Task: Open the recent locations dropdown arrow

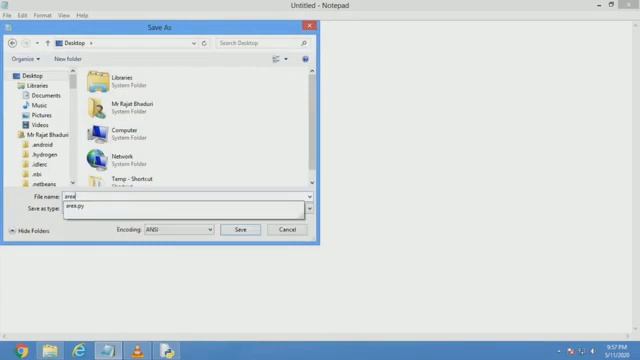Action: [37, 43]
